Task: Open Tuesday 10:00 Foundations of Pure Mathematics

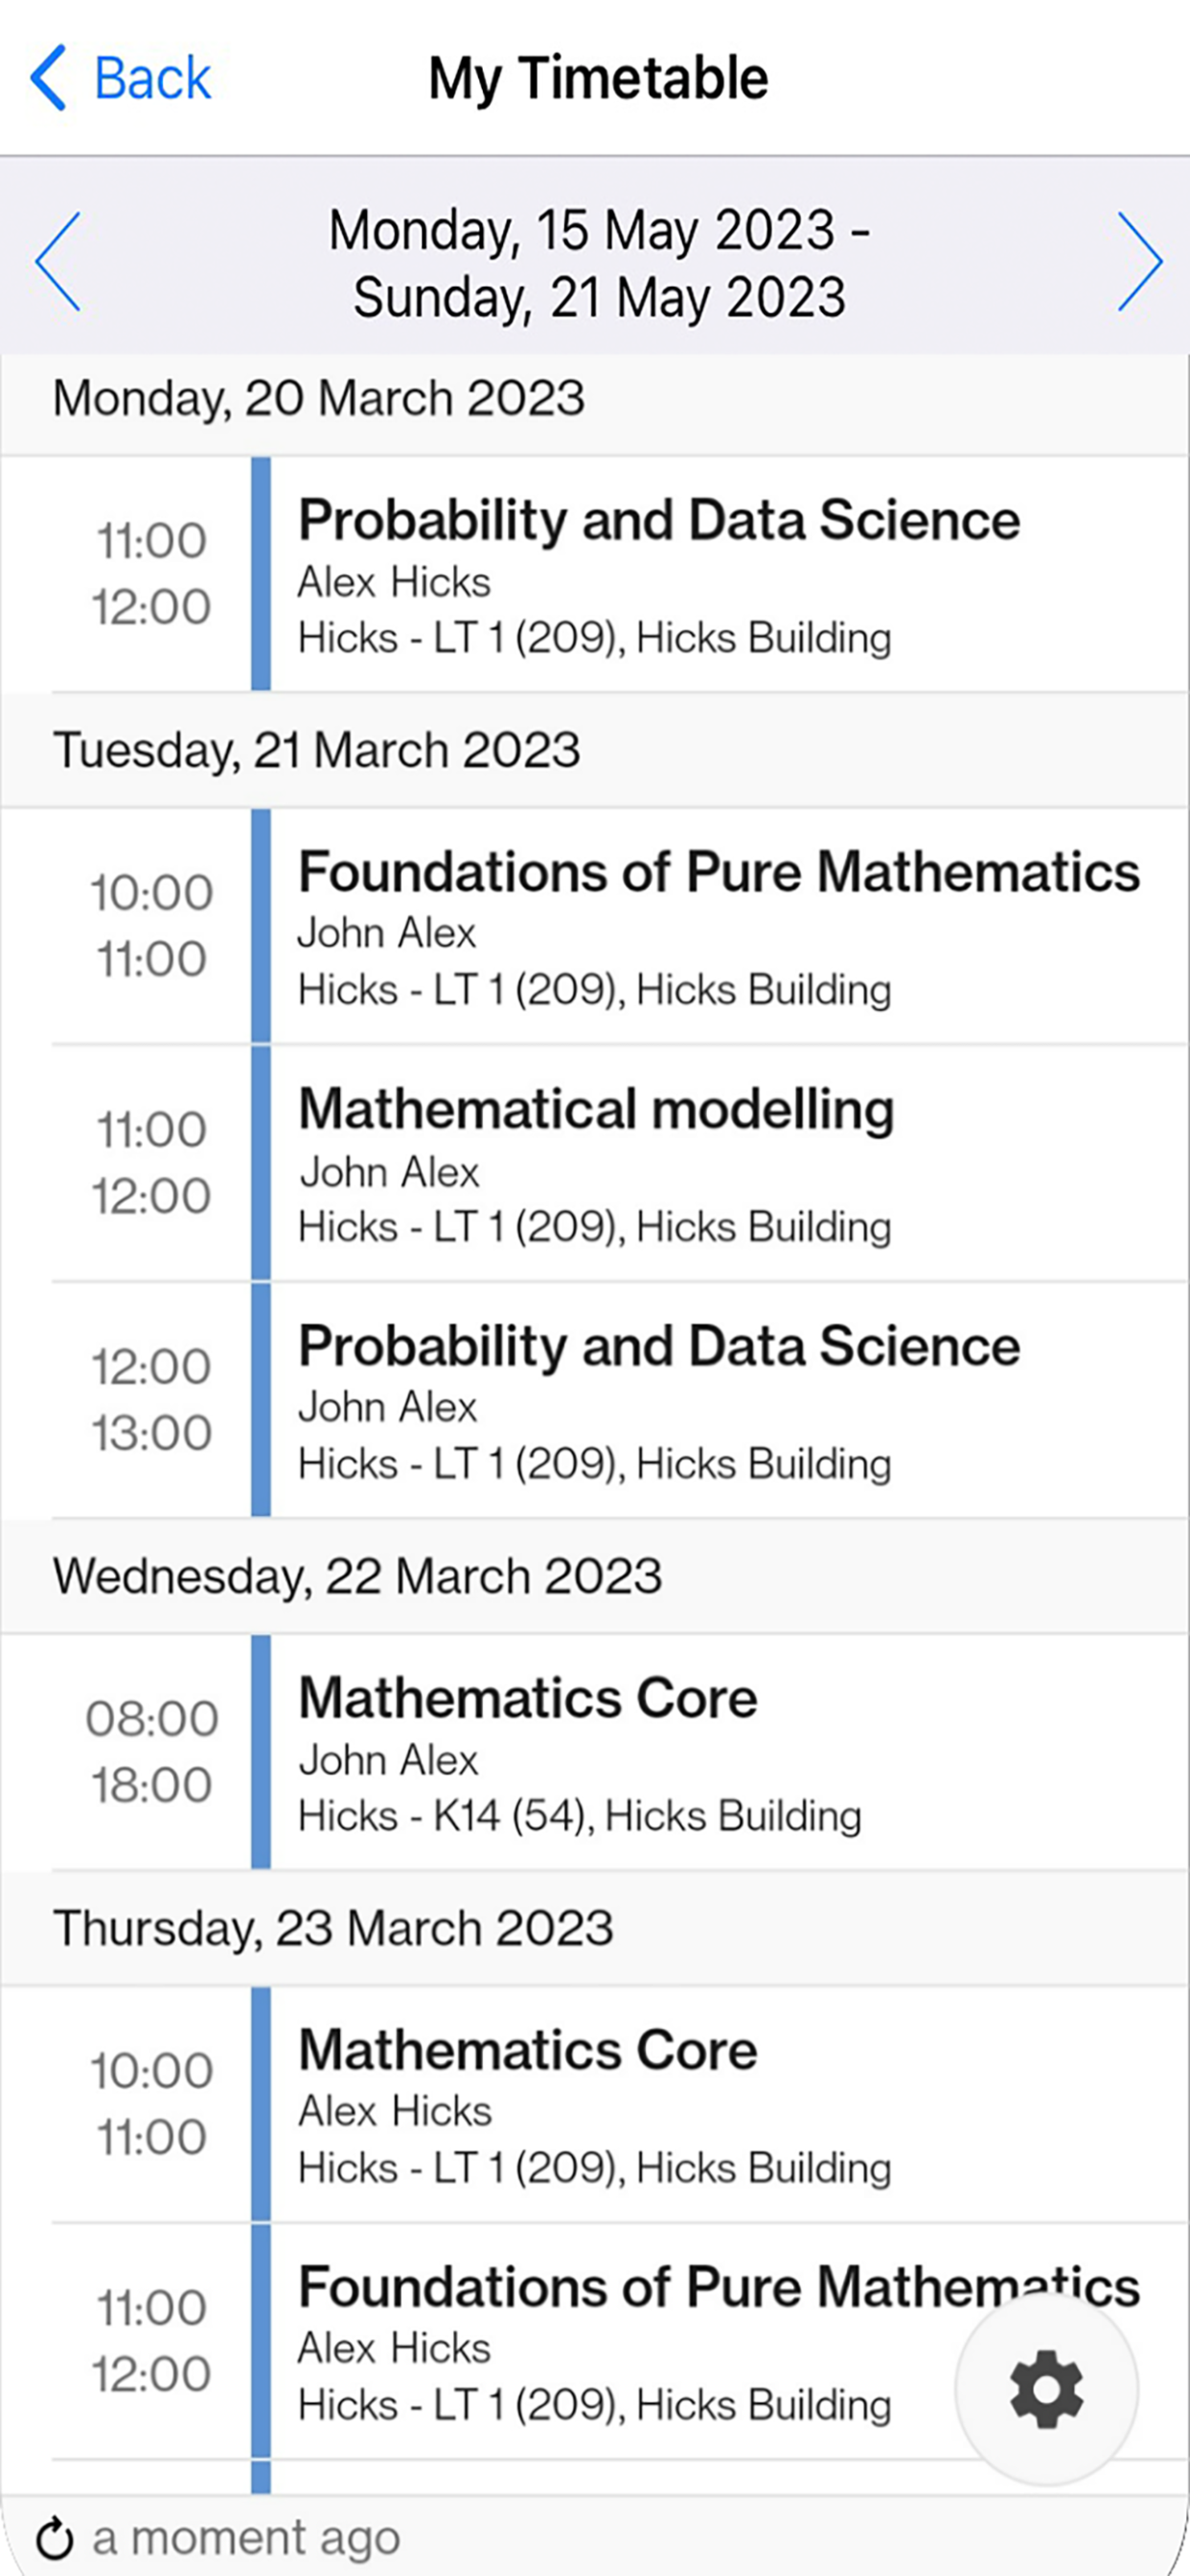Action: [x=595, y=926]
